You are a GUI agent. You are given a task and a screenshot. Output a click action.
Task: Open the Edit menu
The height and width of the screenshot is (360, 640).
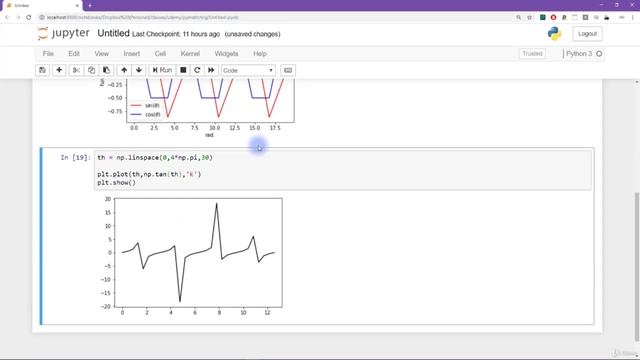click(x=74, y=53)
